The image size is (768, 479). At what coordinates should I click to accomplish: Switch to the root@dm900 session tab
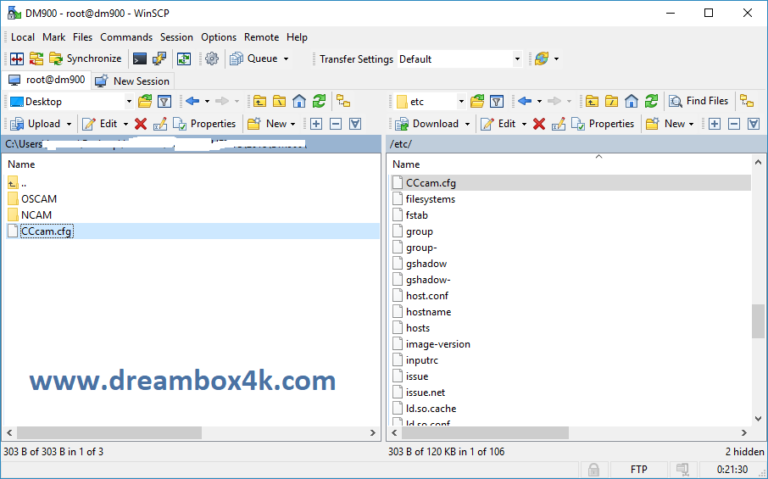tap(47, 80)
